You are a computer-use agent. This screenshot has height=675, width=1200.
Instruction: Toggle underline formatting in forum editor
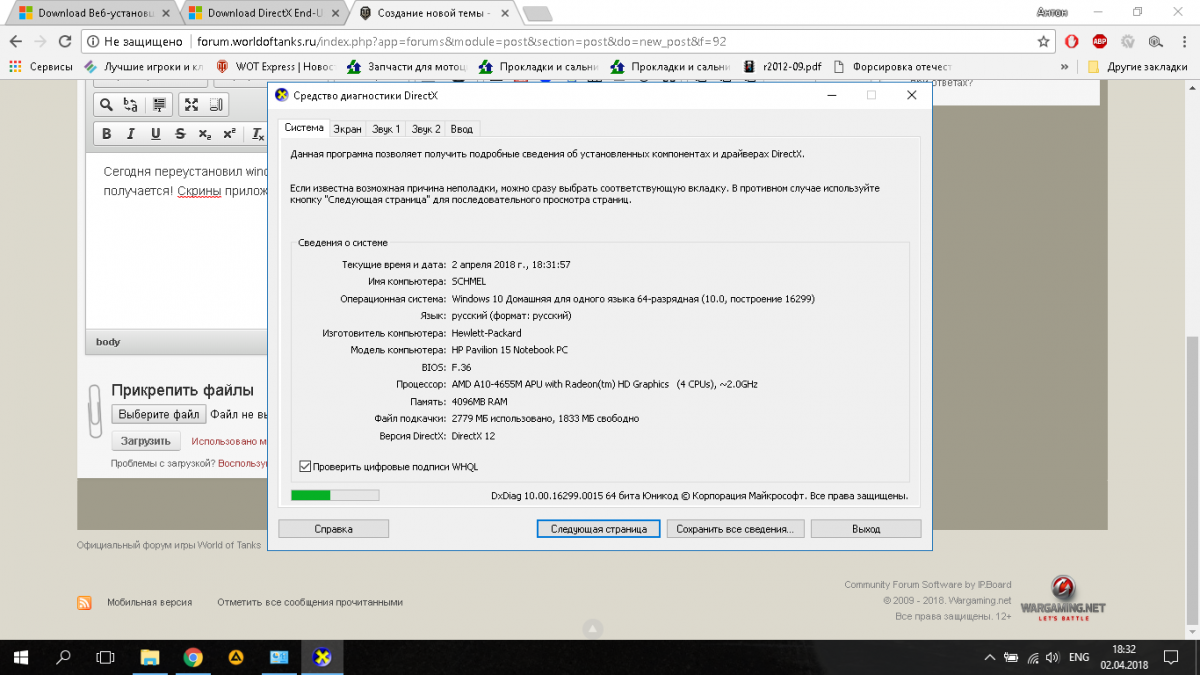pyautogui.click(x=156, y=134)
